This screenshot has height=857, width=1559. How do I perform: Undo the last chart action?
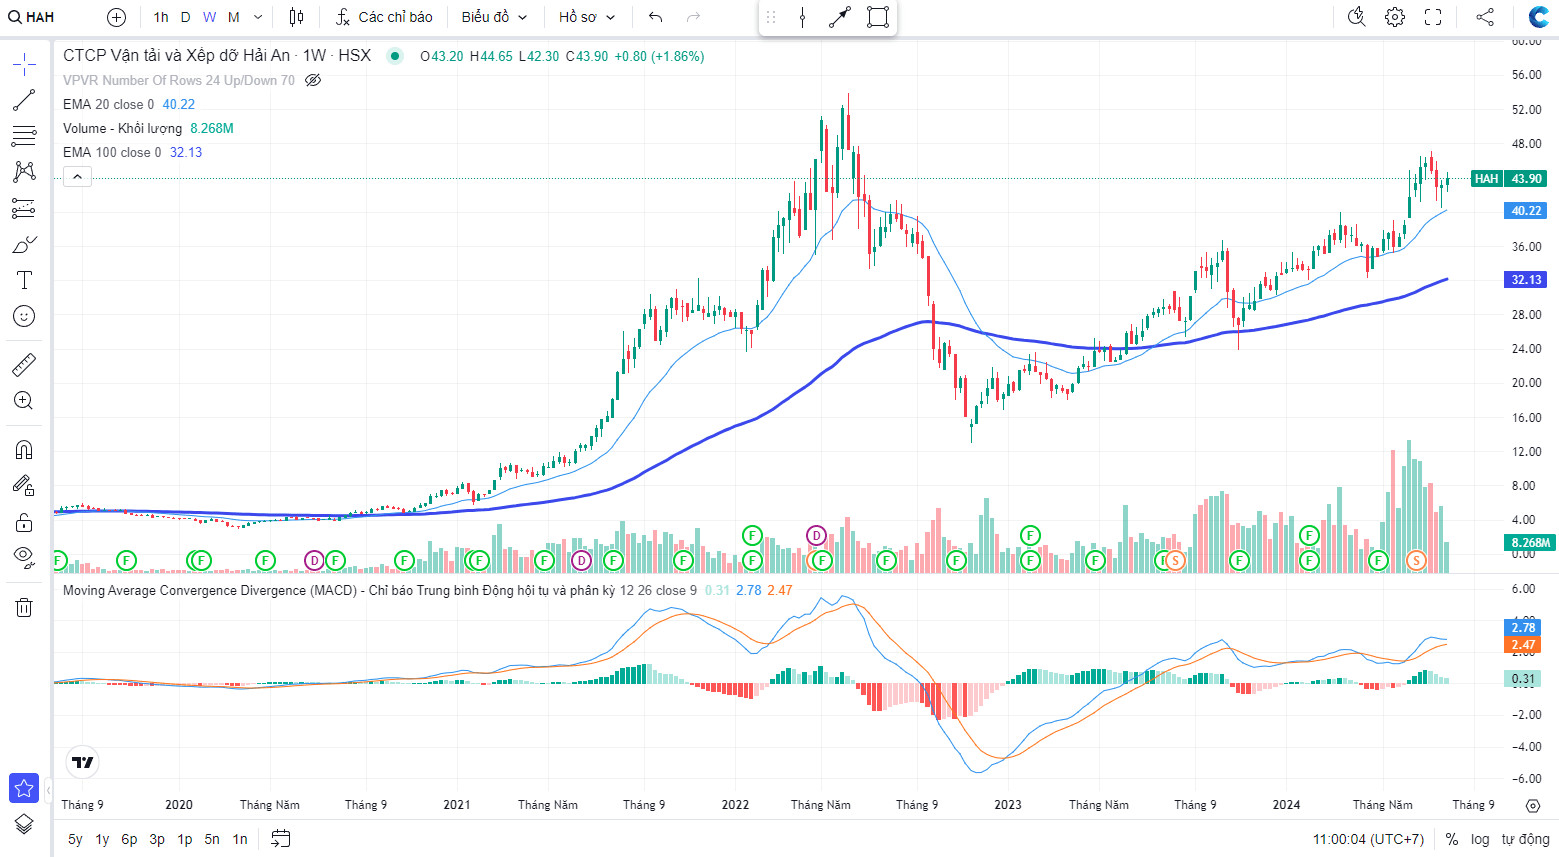pos(656,17)
